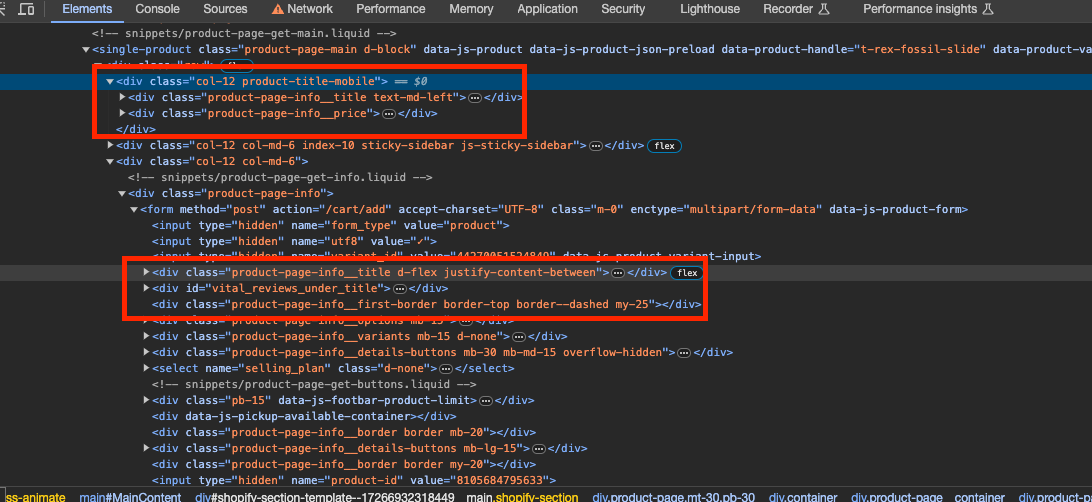Expand the product-page-info__variants div
This screenshot has width=1092, height=502.
(147, 336)
